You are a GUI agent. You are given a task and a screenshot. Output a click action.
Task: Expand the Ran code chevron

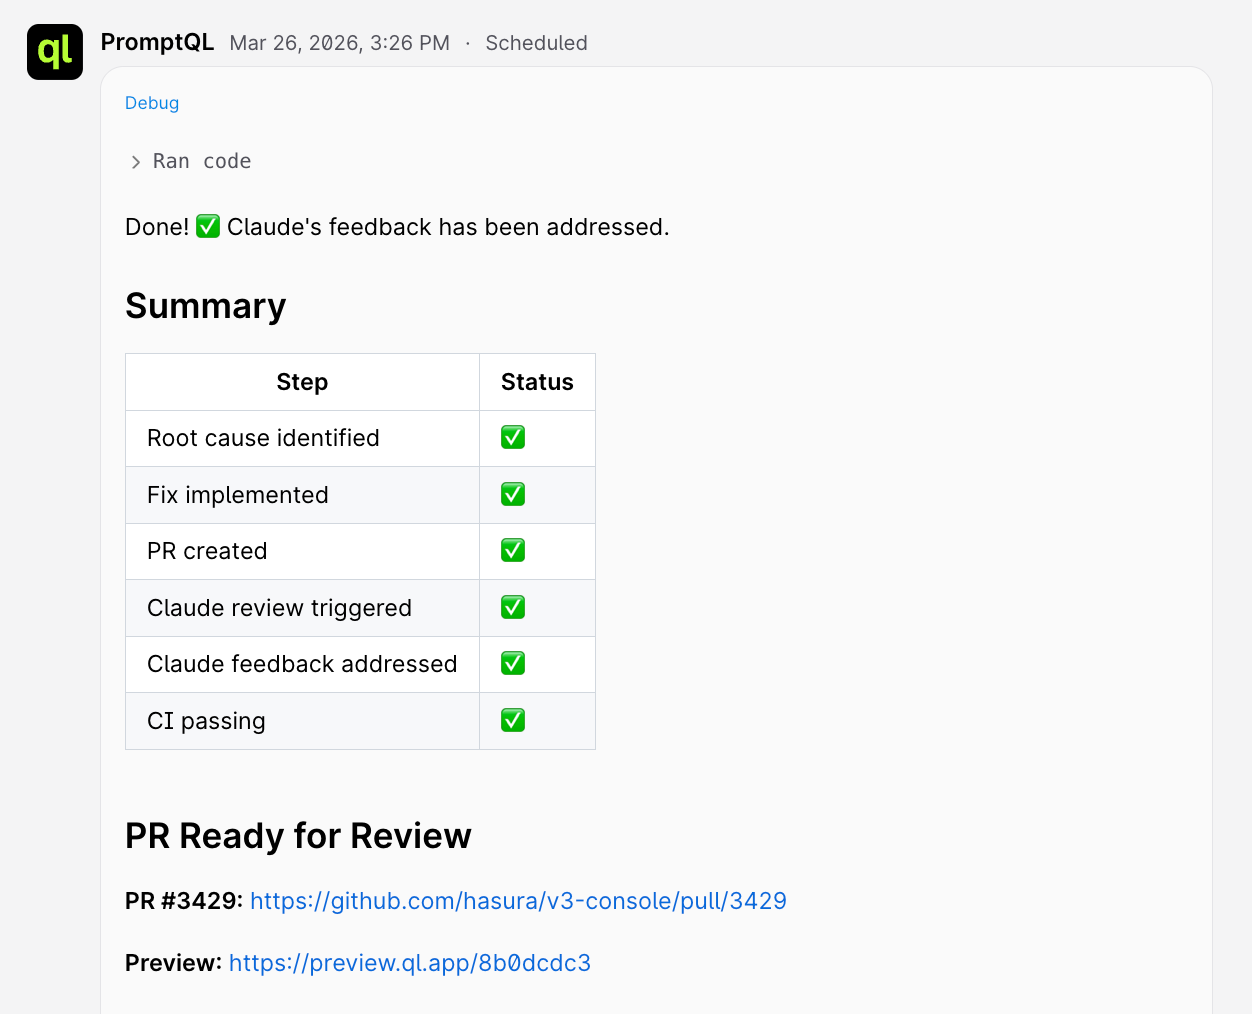point(136,162)
